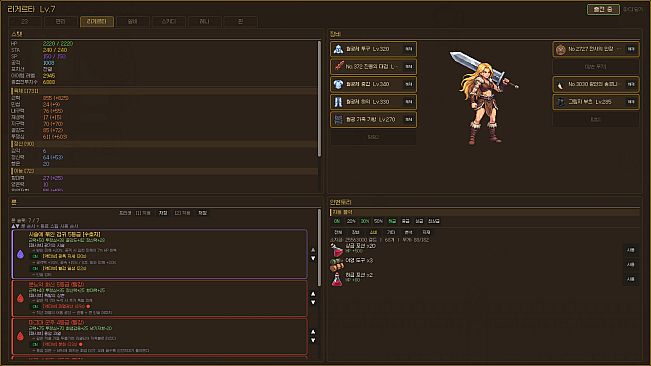Move the first red rune up
This screenshot has width=651, height=366.
click(313, 294)
